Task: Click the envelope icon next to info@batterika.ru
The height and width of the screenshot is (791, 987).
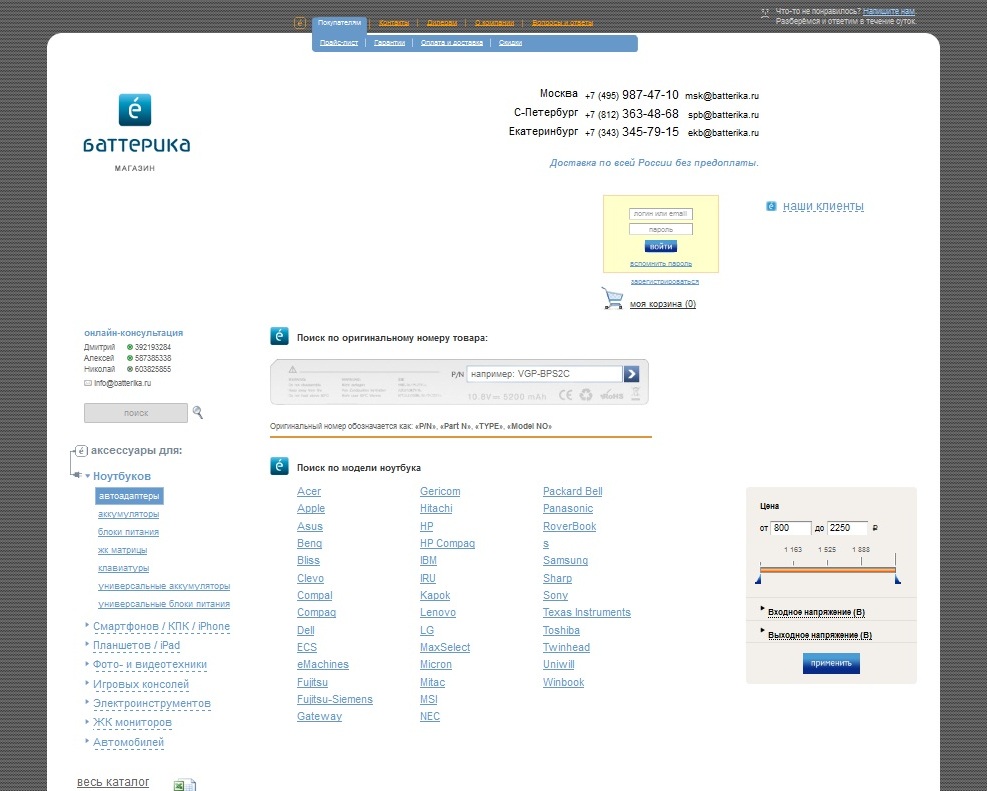Action: pyautogui.click(x=88, y=383)
